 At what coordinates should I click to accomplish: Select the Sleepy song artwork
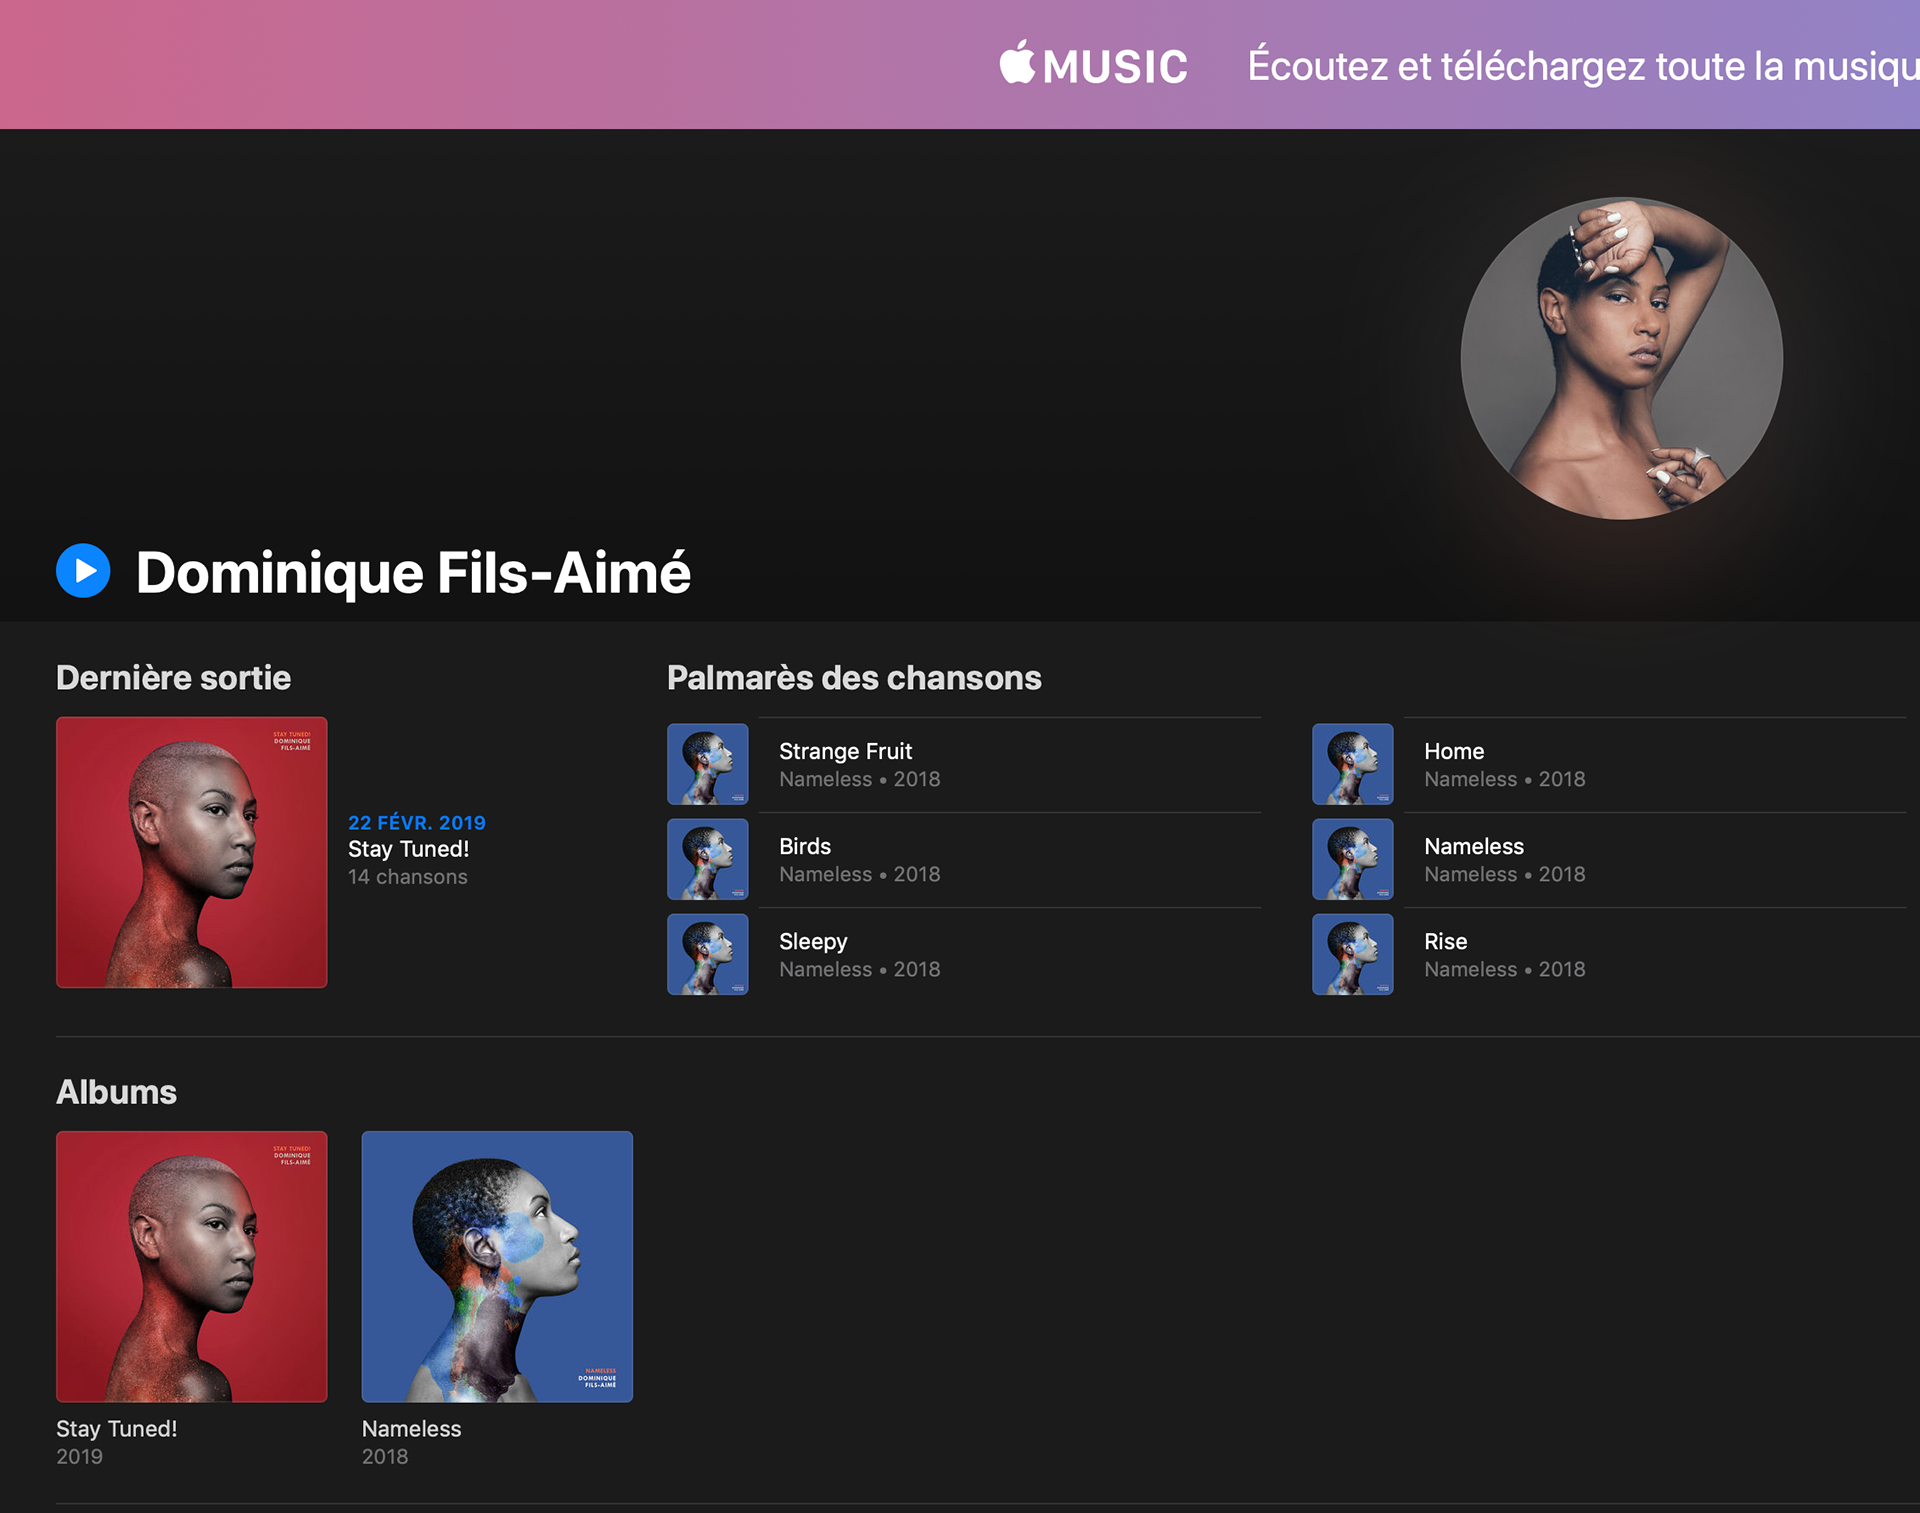coord(707,954)
